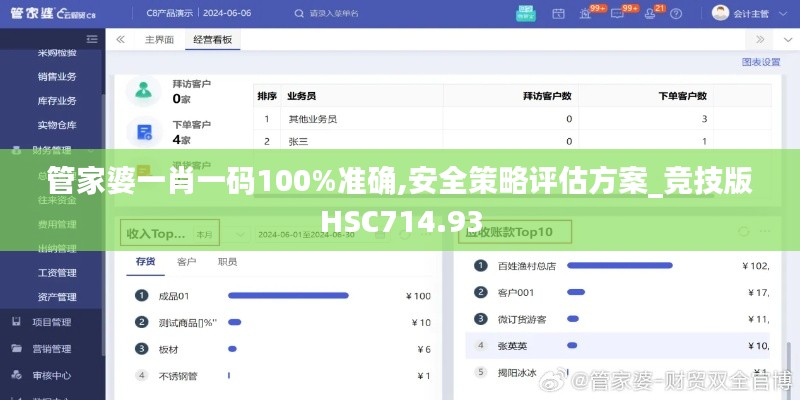This screenshot has height=400, width=800.
Task: Expand 项目管理 in the sidebar
Action: pyautogui.click(x=52, y=323)
